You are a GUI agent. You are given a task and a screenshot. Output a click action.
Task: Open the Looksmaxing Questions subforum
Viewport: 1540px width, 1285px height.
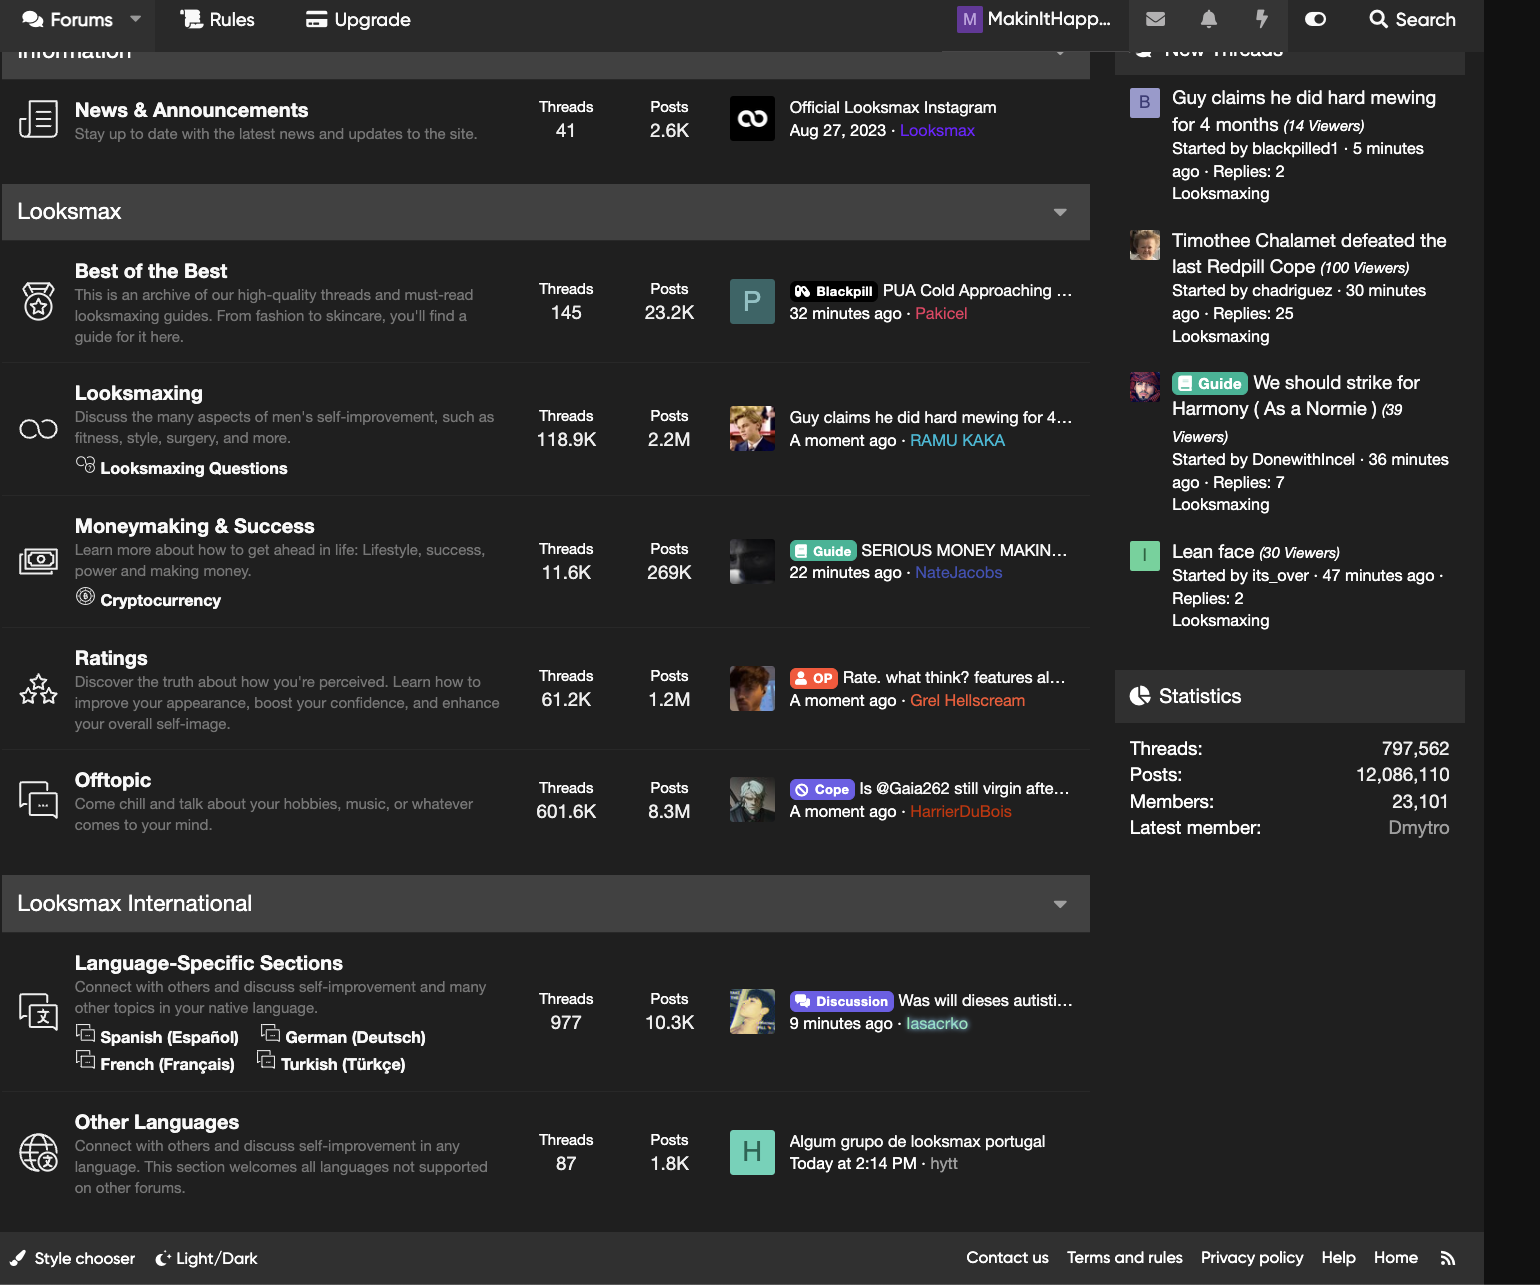click(193, 468)
